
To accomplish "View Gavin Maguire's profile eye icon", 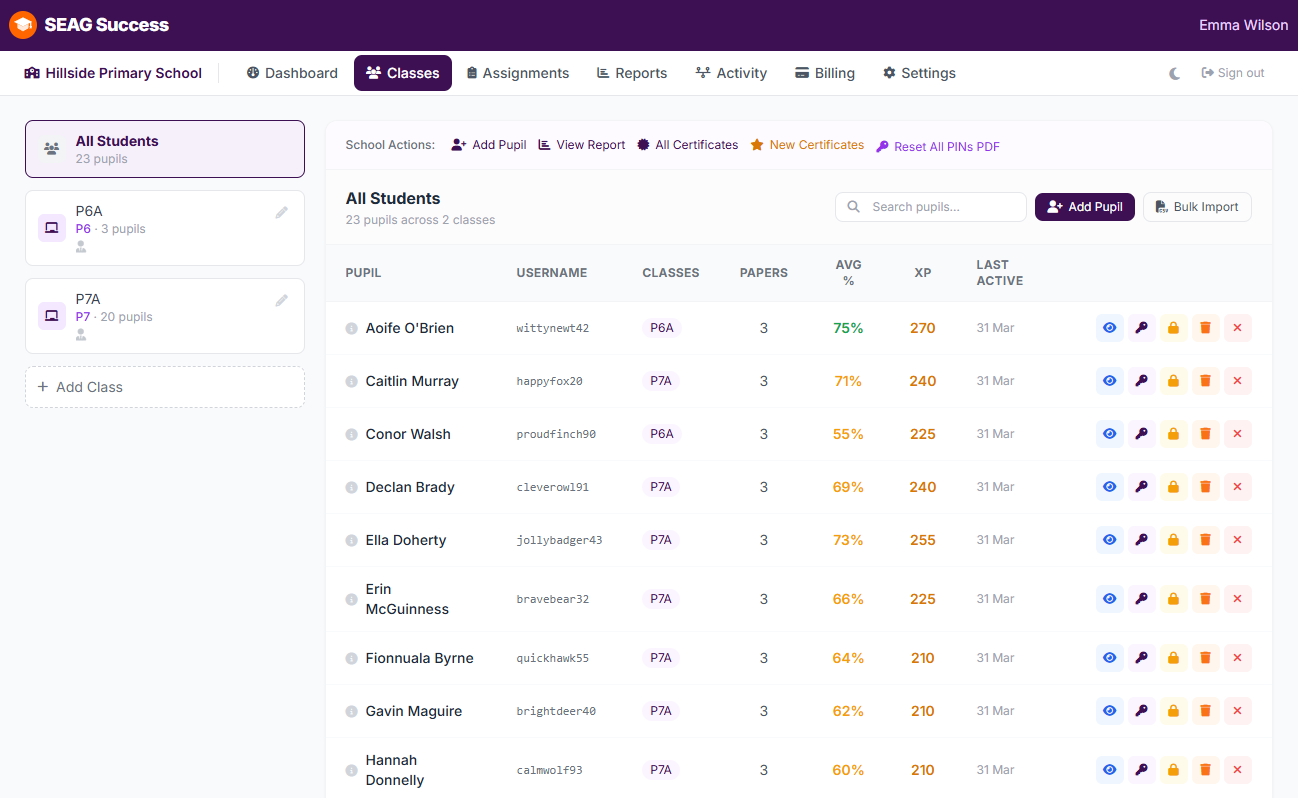I will tap(1110, 711).
